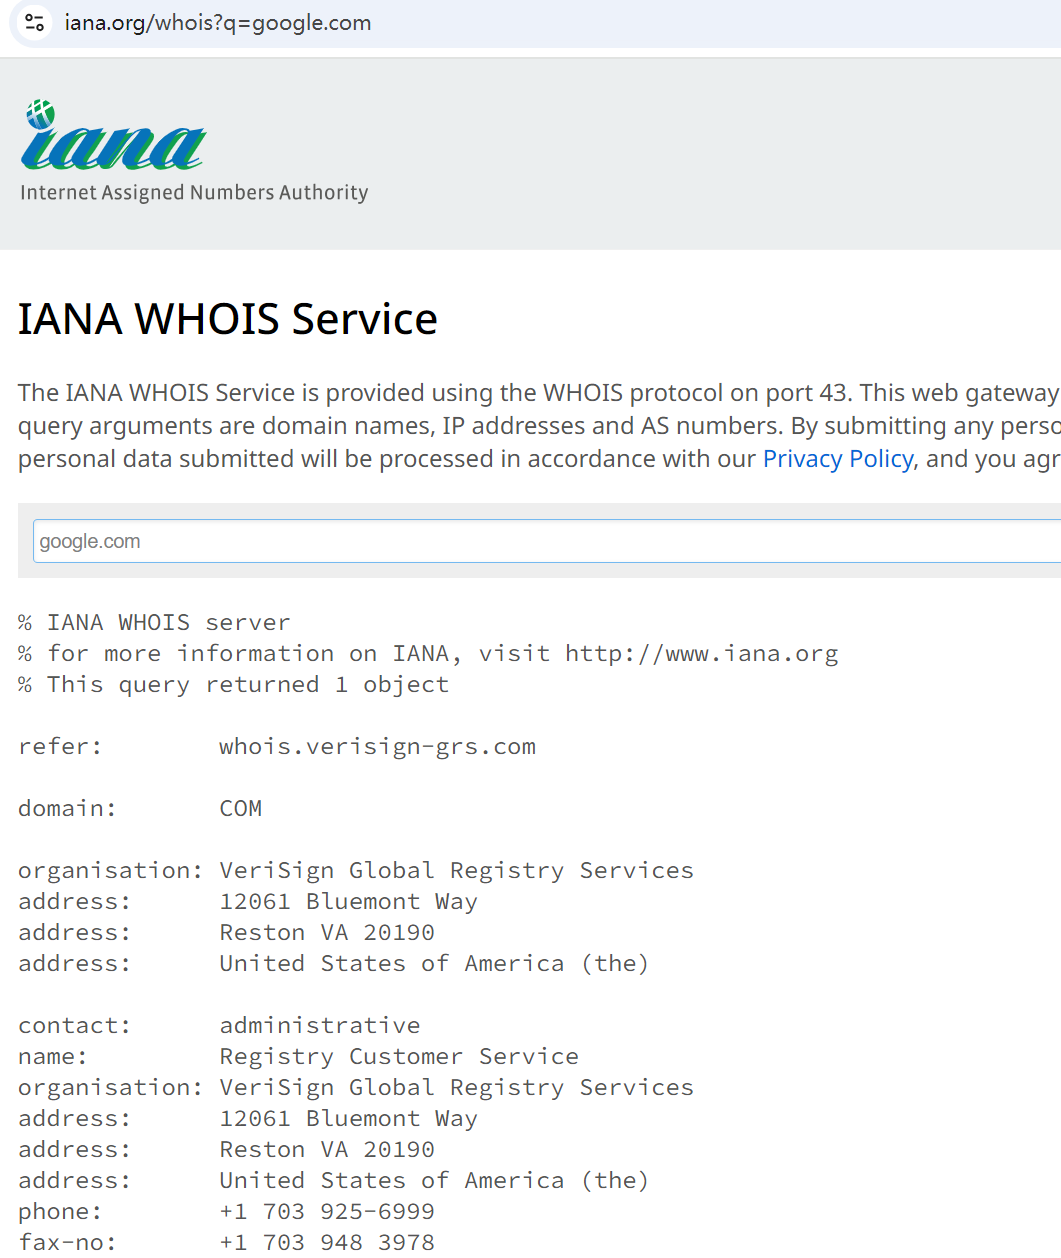Screen dimensions: 1061x1258
Task: Click the "% This query returned 1 object" line
Action: pos(233,684)
